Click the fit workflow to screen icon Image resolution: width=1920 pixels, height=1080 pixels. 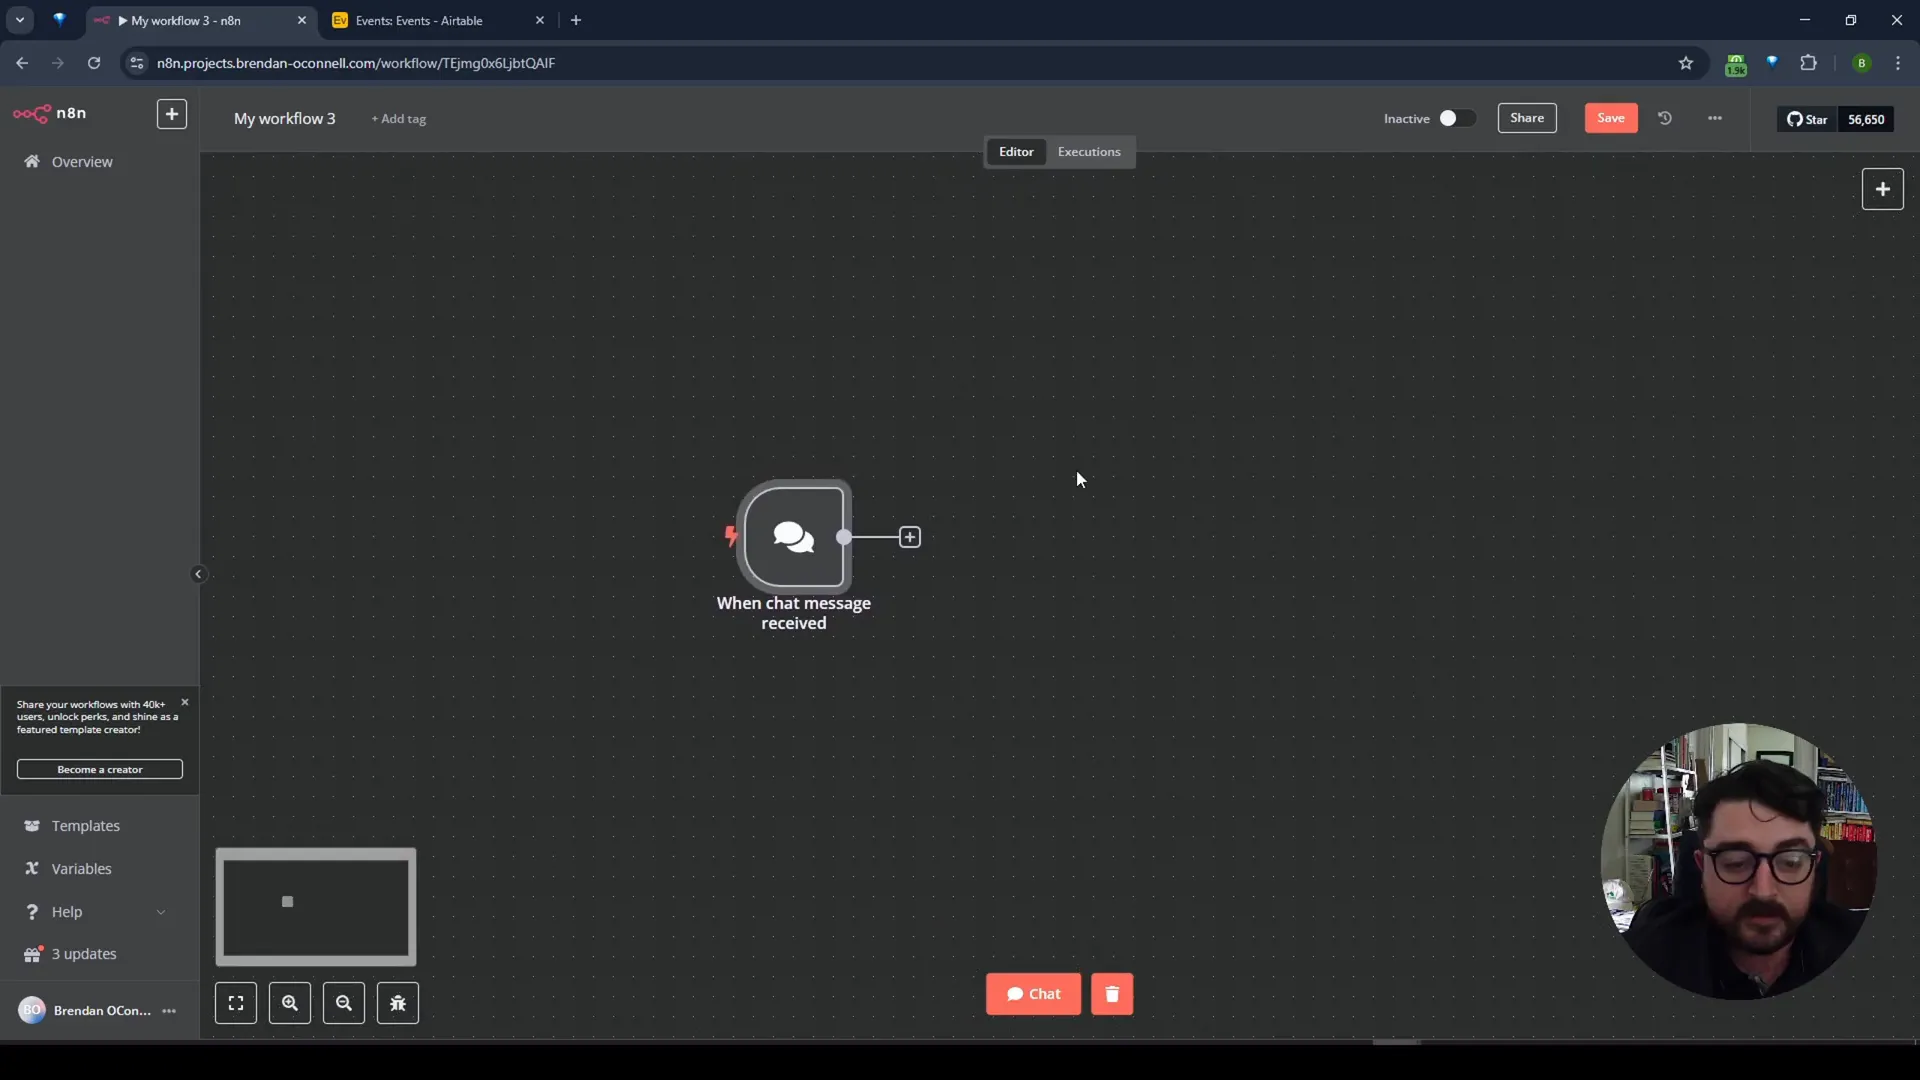[x=235, y=1002]
